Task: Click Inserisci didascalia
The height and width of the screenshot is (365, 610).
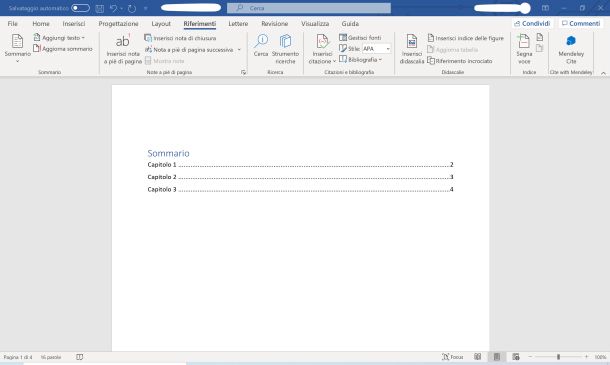Action: [412, 49]
